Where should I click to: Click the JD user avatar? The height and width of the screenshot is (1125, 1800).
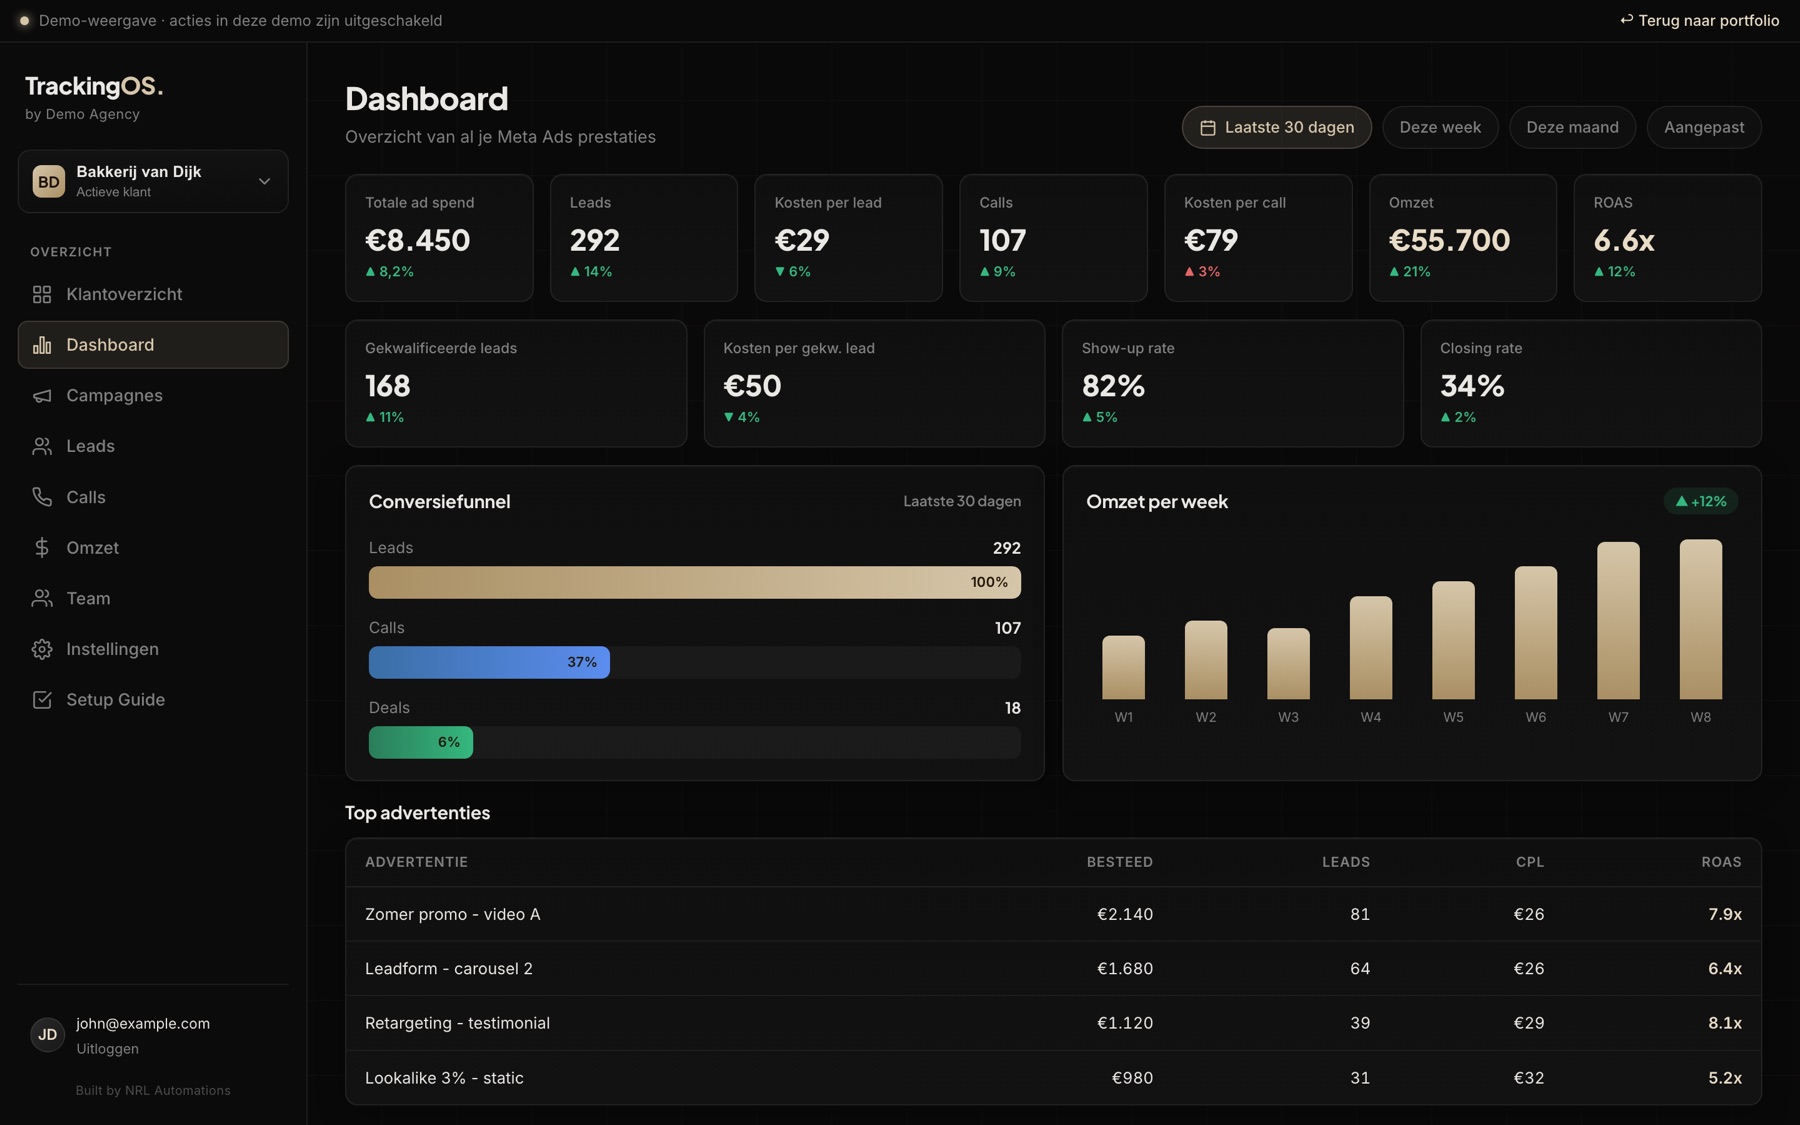coord(47,1035)
